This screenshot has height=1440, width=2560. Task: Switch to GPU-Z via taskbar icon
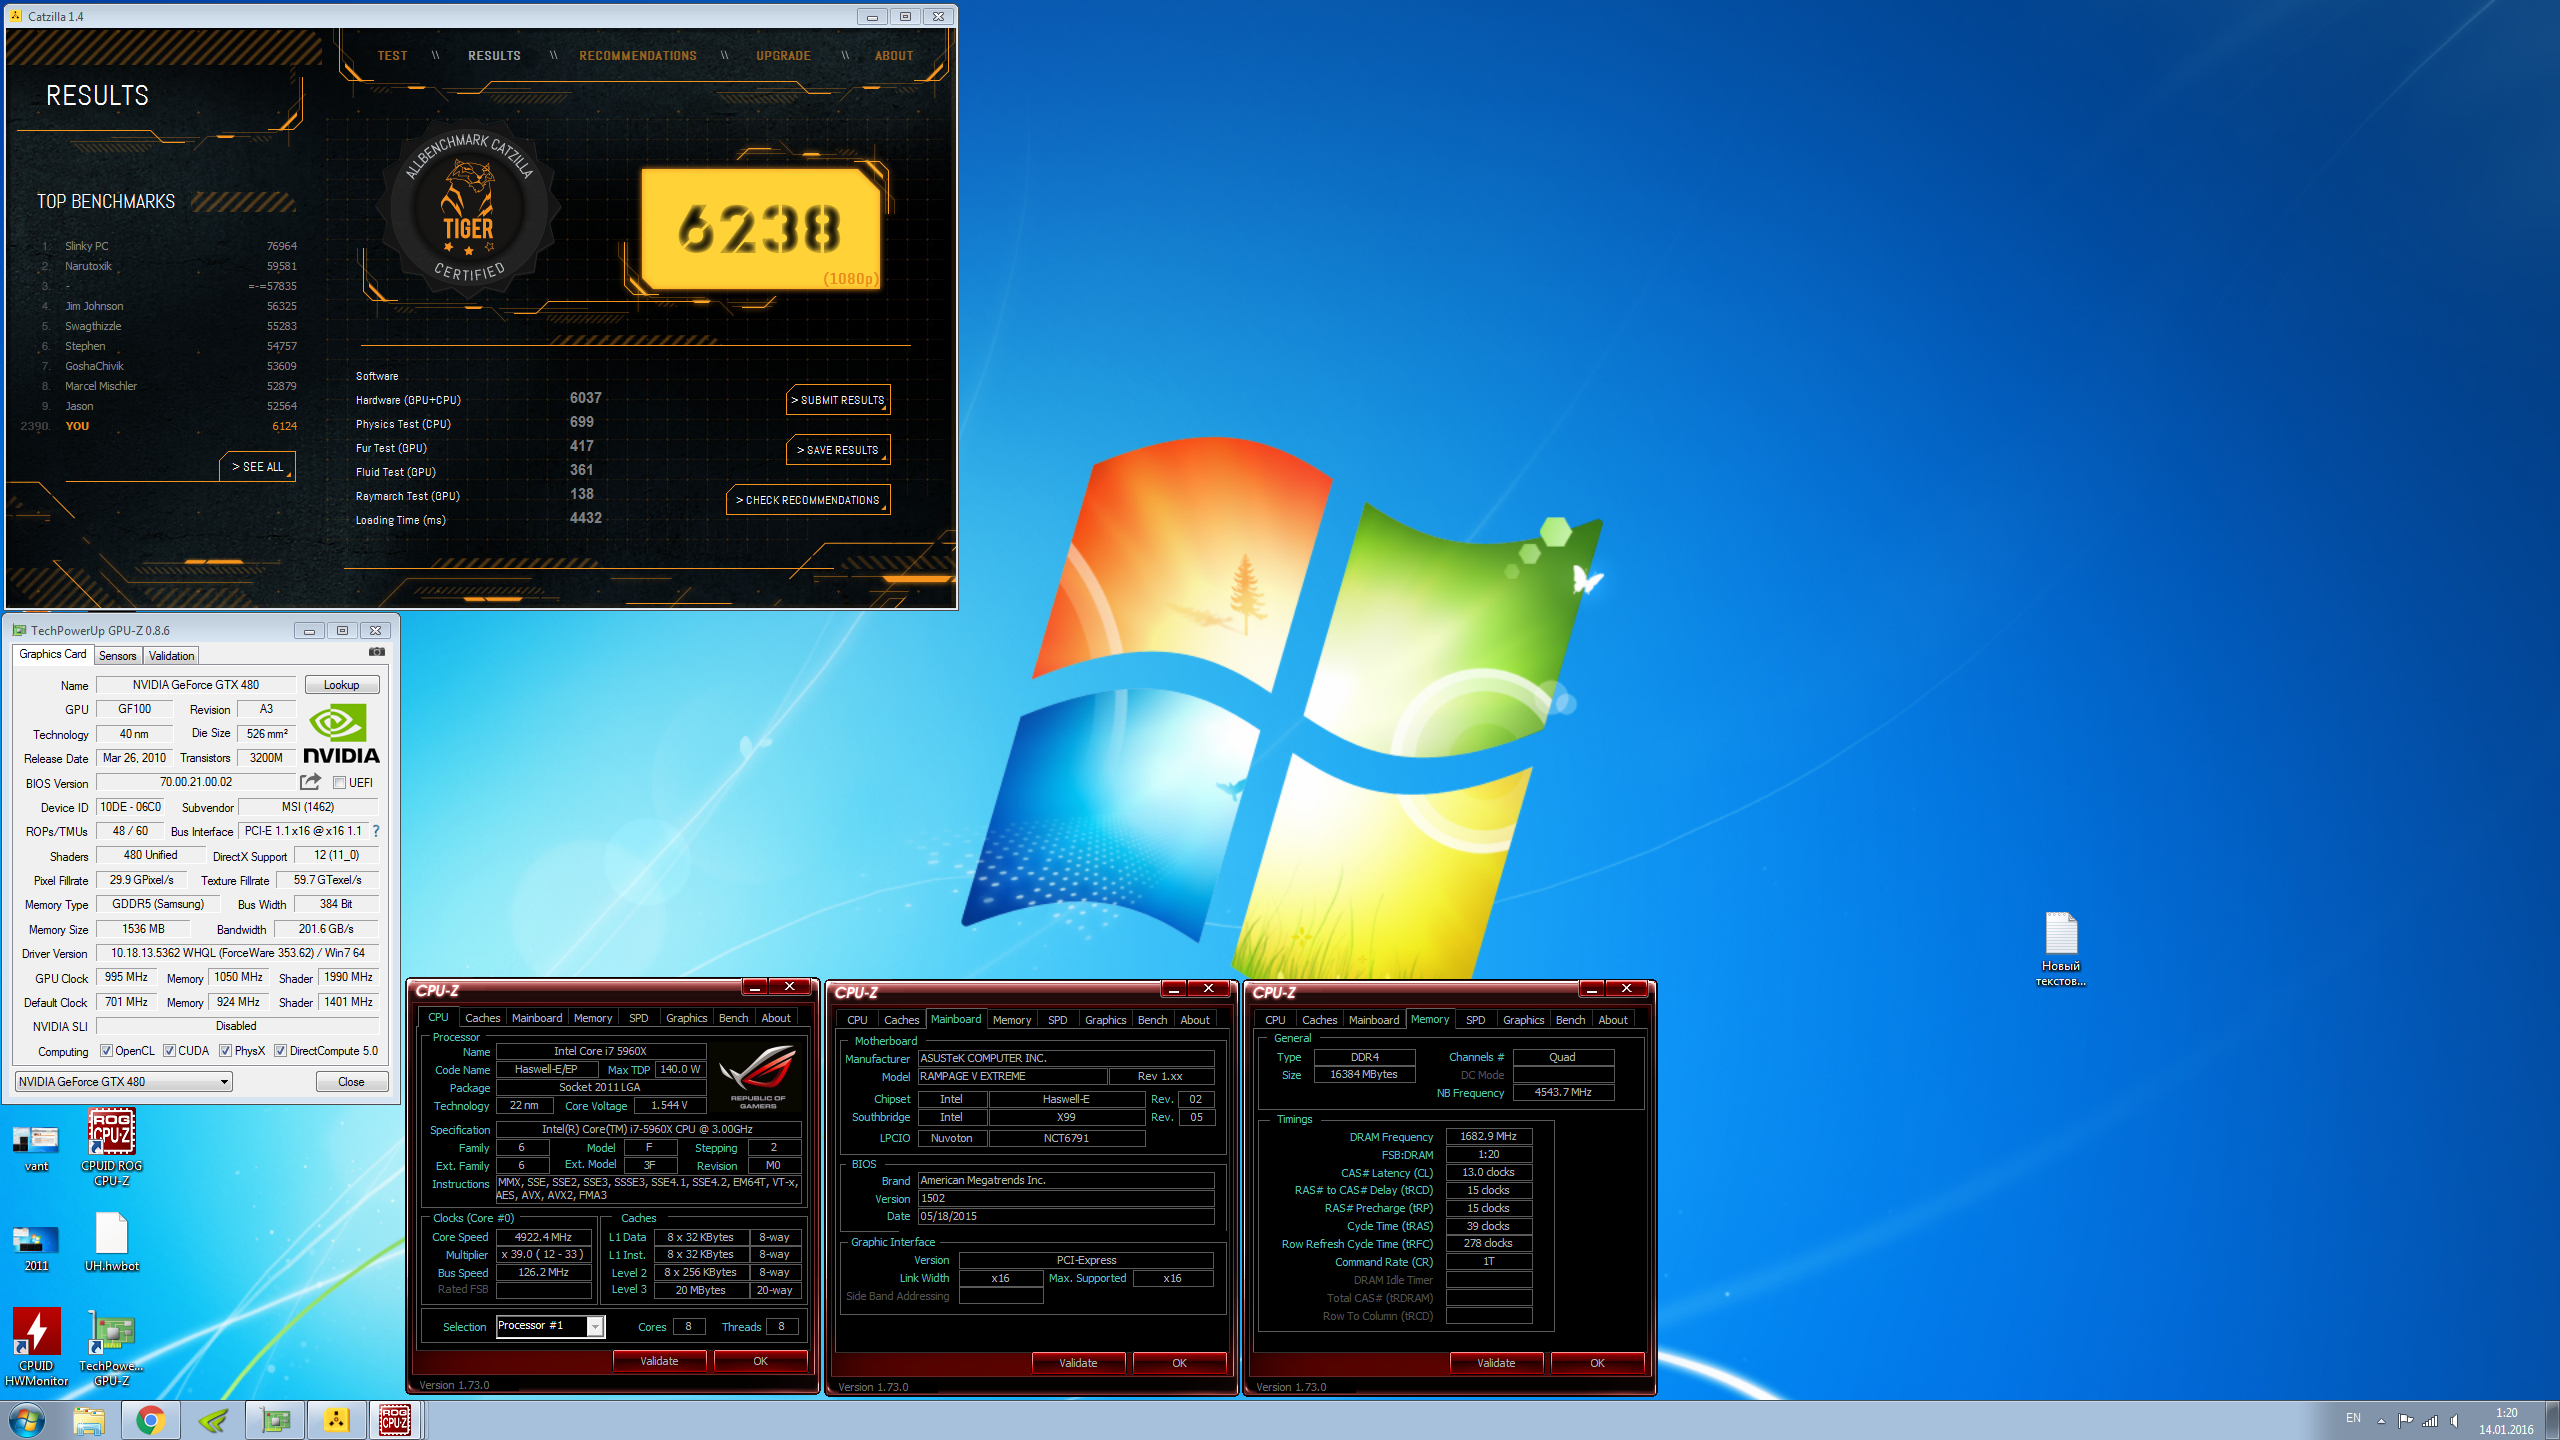coord(275,1420)
